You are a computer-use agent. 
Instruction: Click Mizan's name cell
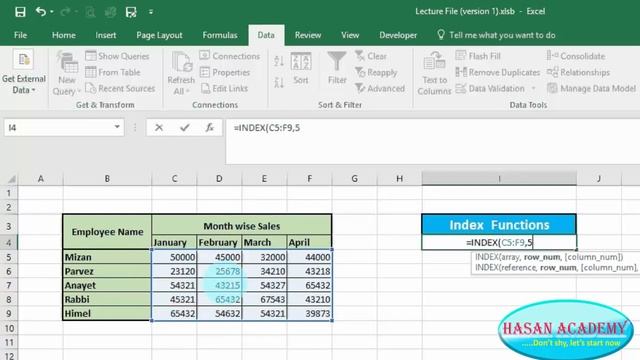[x=107, y=257]
